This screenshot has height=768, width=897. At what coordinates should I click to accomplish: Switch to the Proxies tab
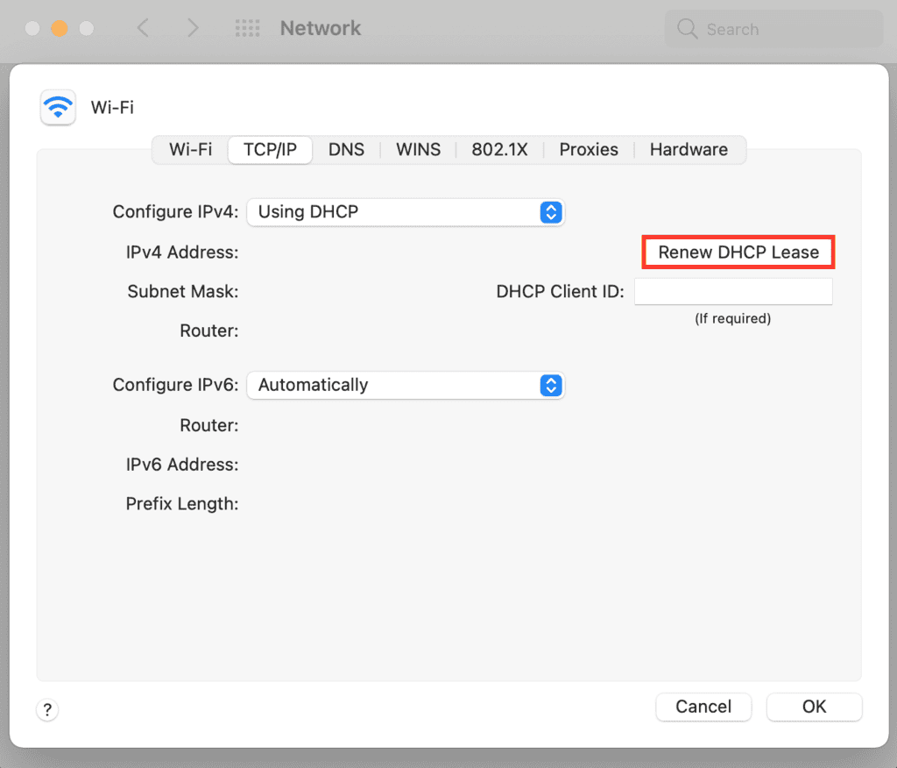point(588,149)
